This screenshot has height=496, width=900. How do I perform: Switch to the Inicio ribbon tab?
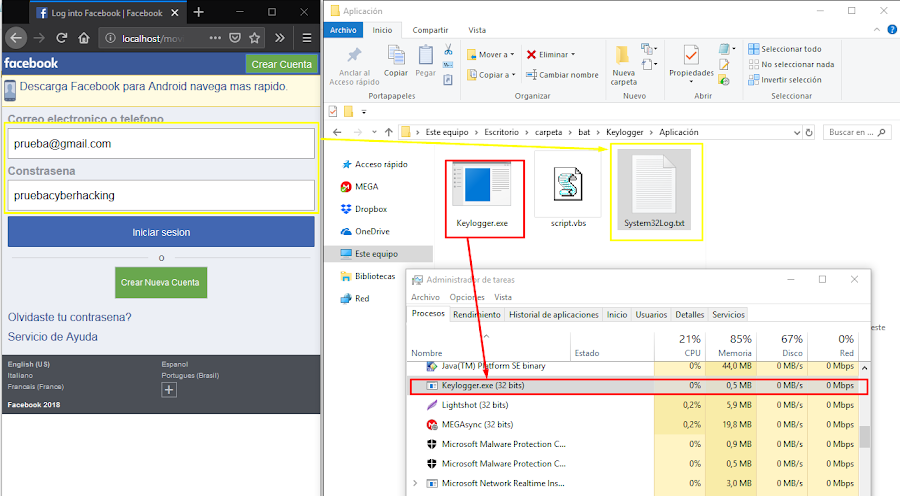pyautogui.click(x=382, y=30)
